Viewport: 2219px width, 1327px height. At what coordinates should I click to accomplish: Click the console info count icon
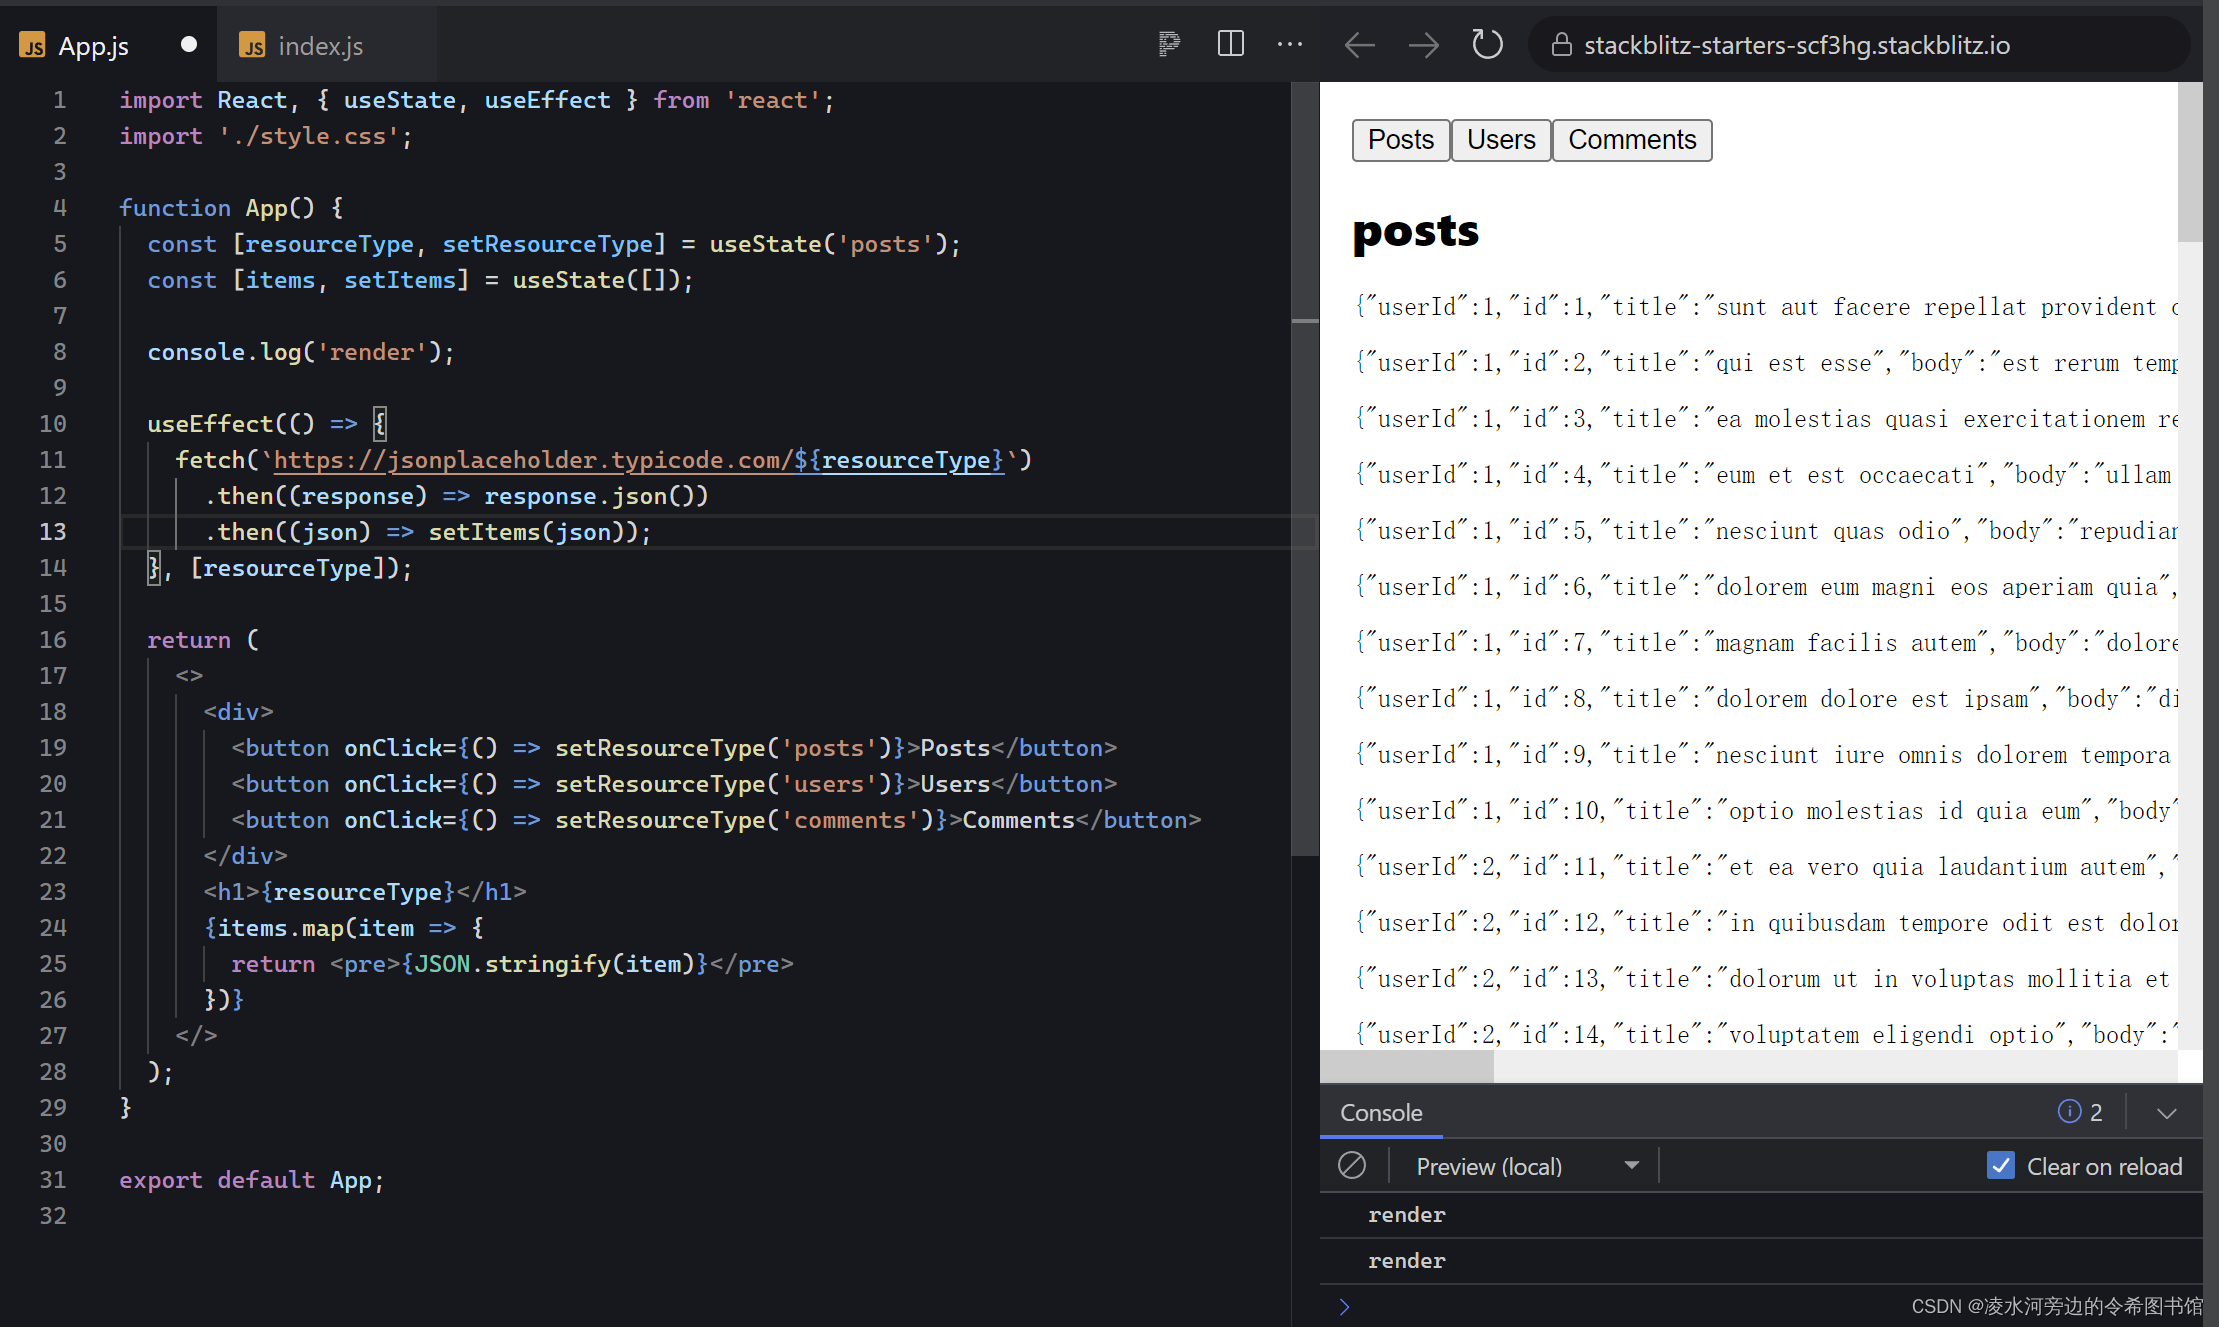[2069, 1112]
